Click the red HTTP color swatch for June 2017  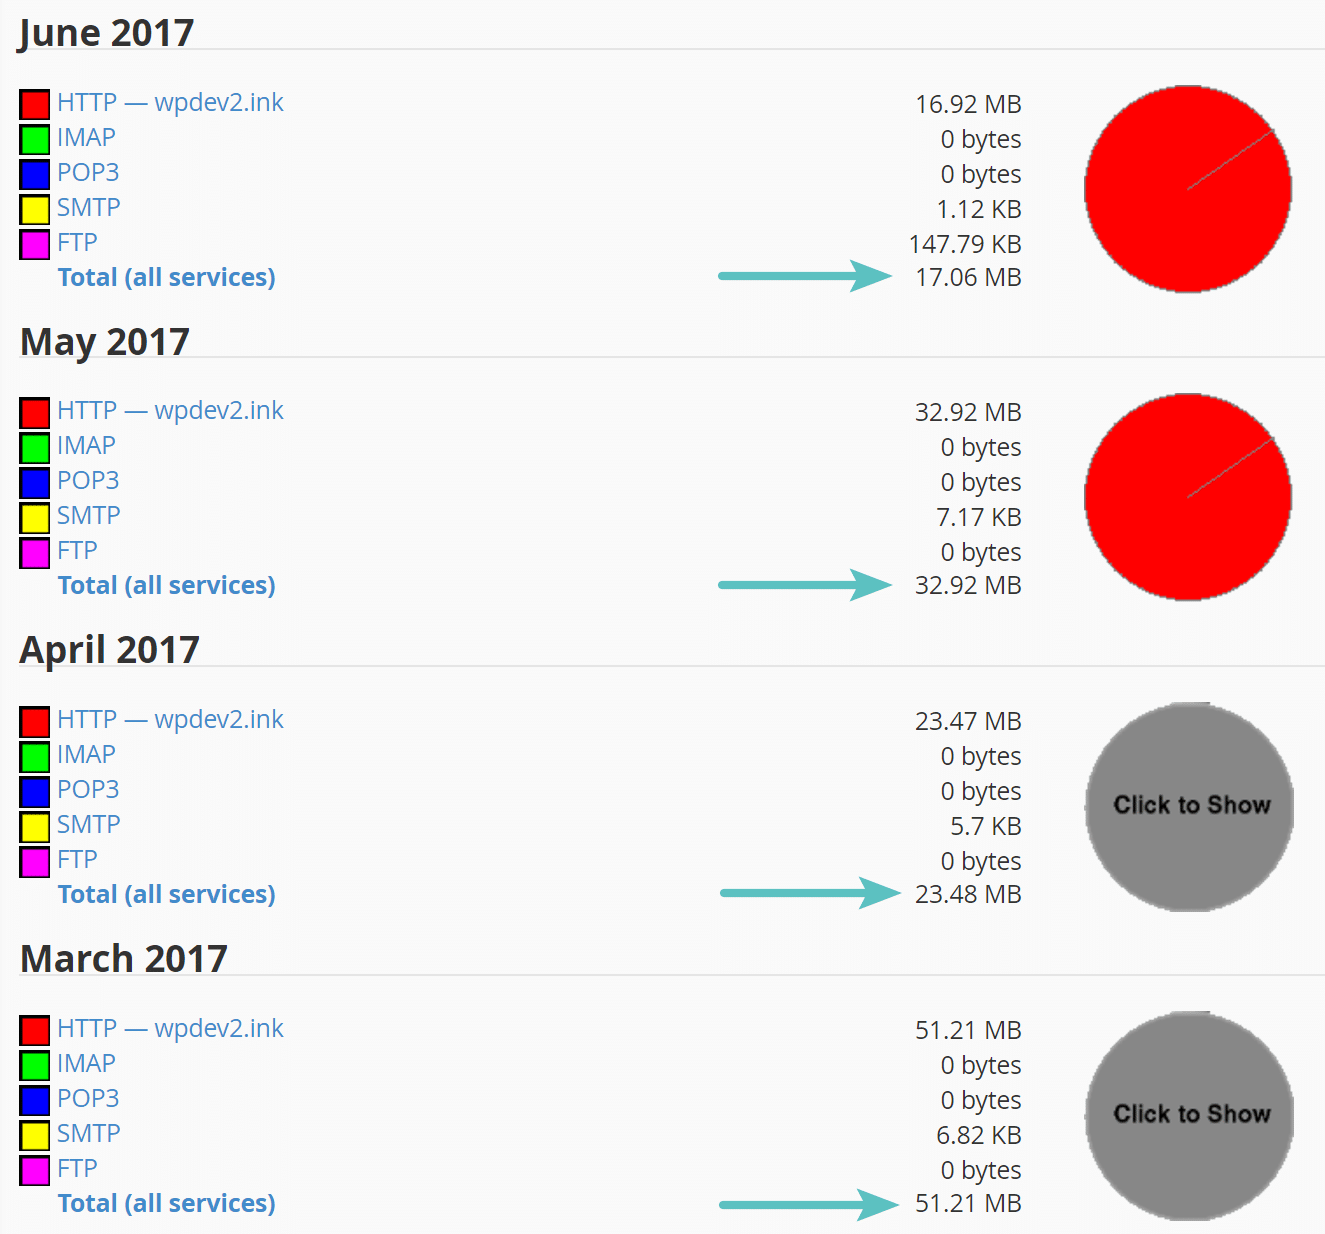click(x=33, y=103)
